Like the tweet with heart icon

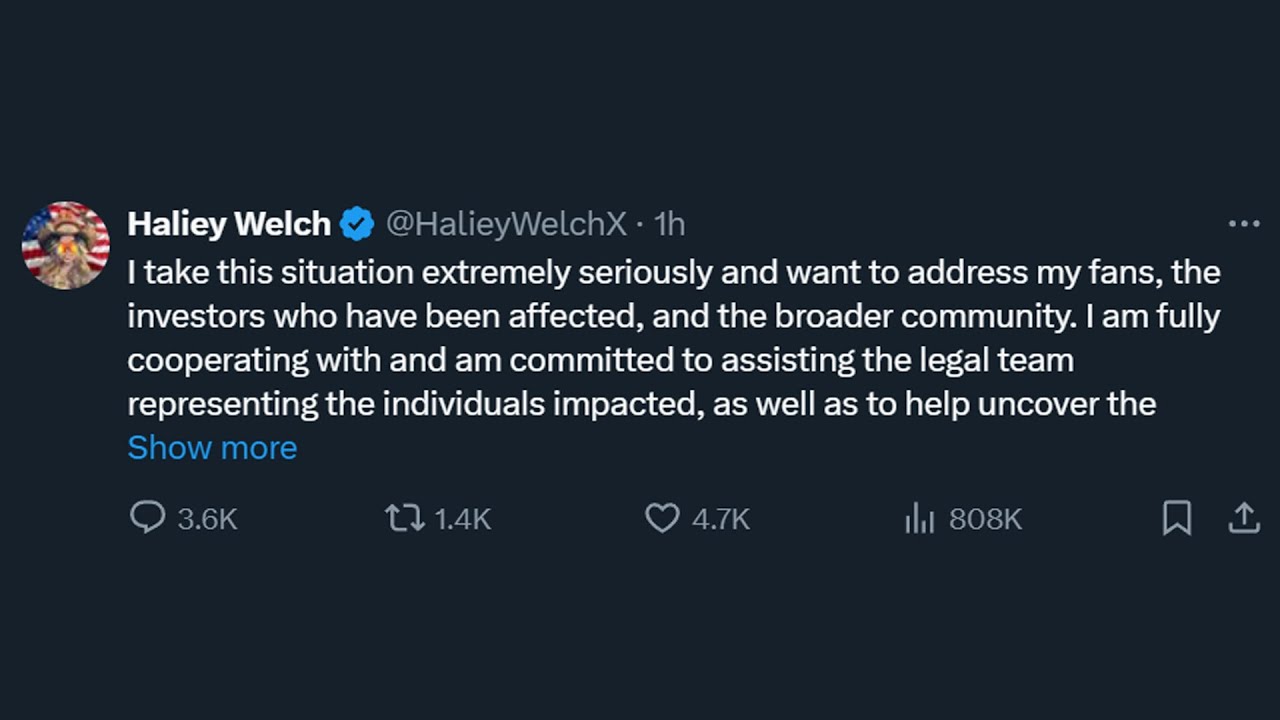[x=661, y=517]
